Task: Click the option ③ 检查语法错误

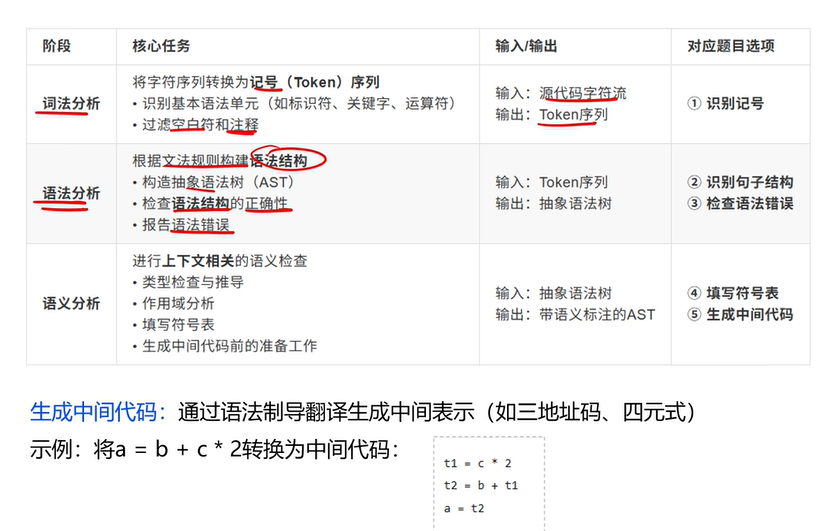Action: coord(740,204)
